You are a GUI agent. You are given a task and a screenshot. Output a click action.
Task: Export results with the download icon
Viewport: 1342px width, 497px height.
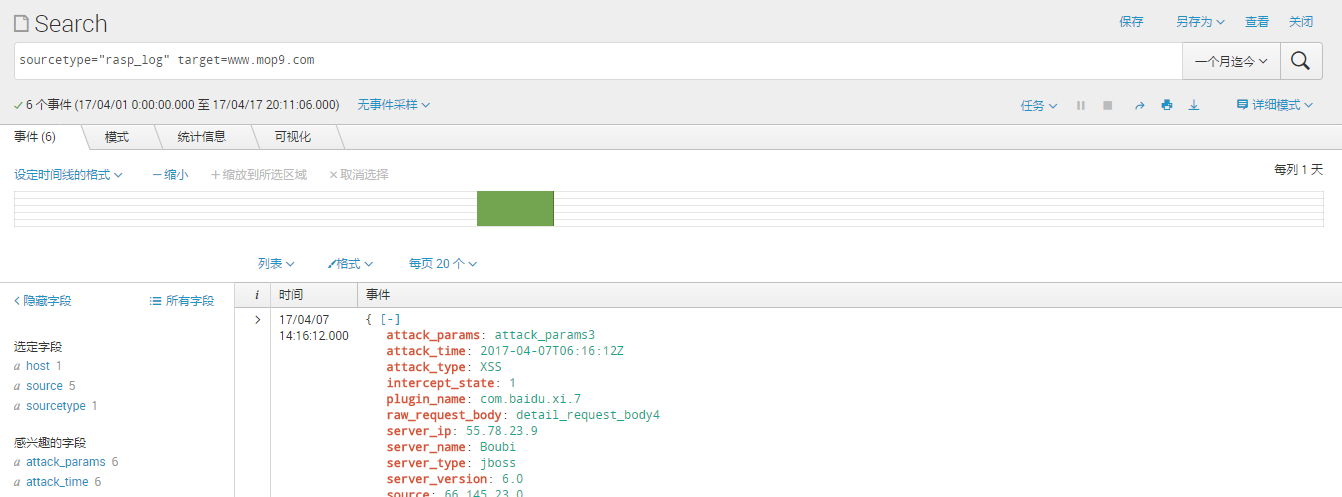click(x=1193, y=105)
